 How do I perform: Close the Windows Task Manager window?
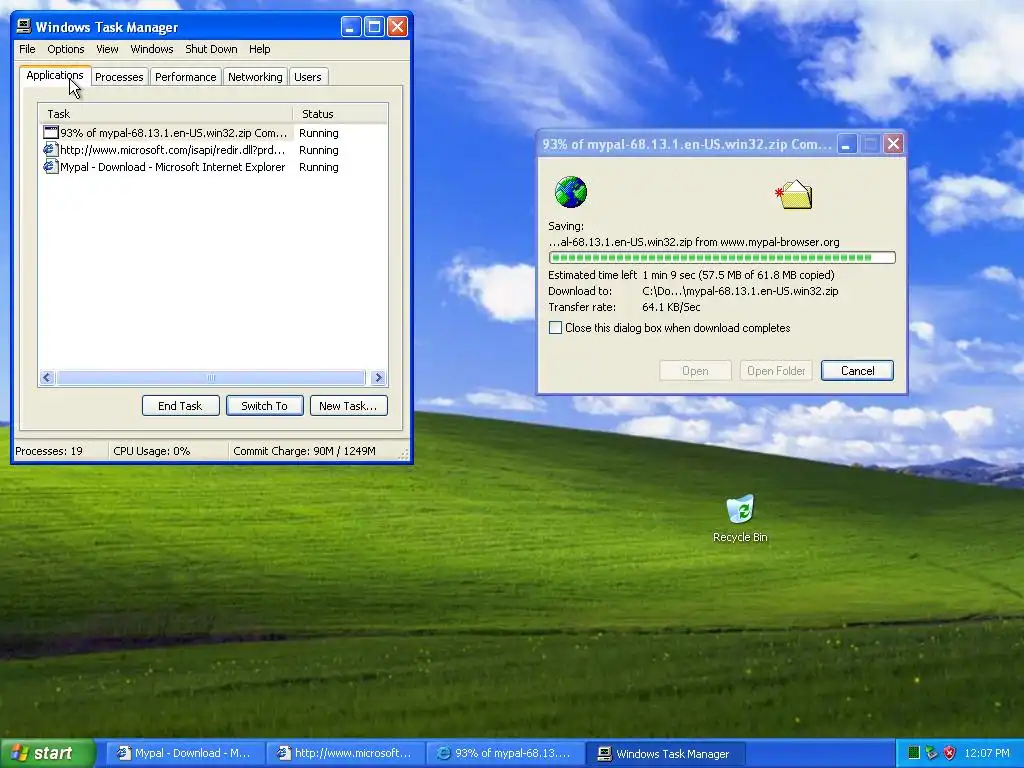point(397,27)
